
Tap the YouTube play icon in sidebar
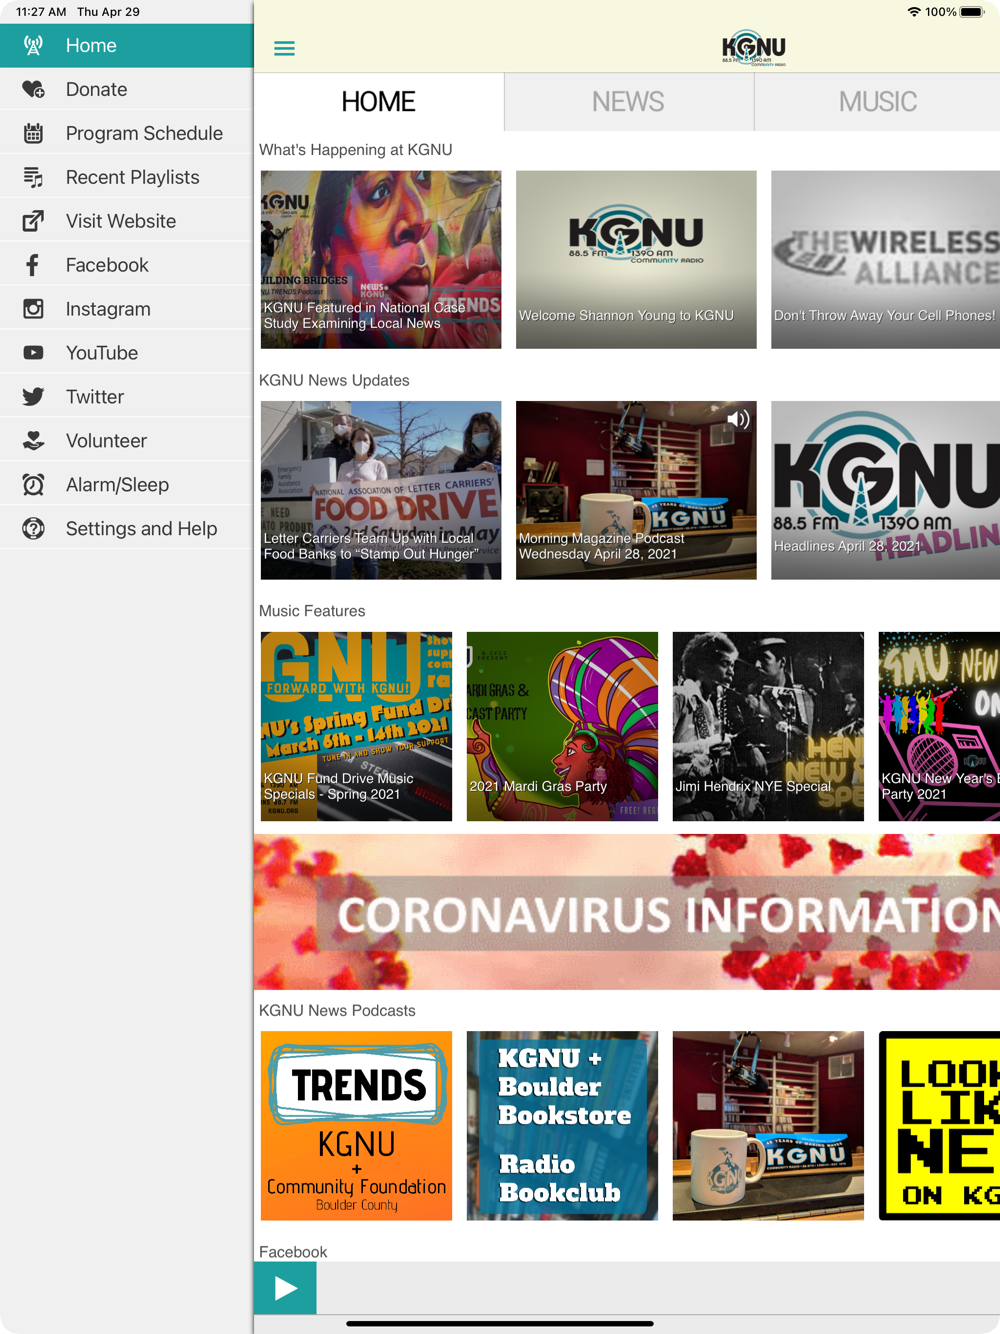click(x=33, y=354)
